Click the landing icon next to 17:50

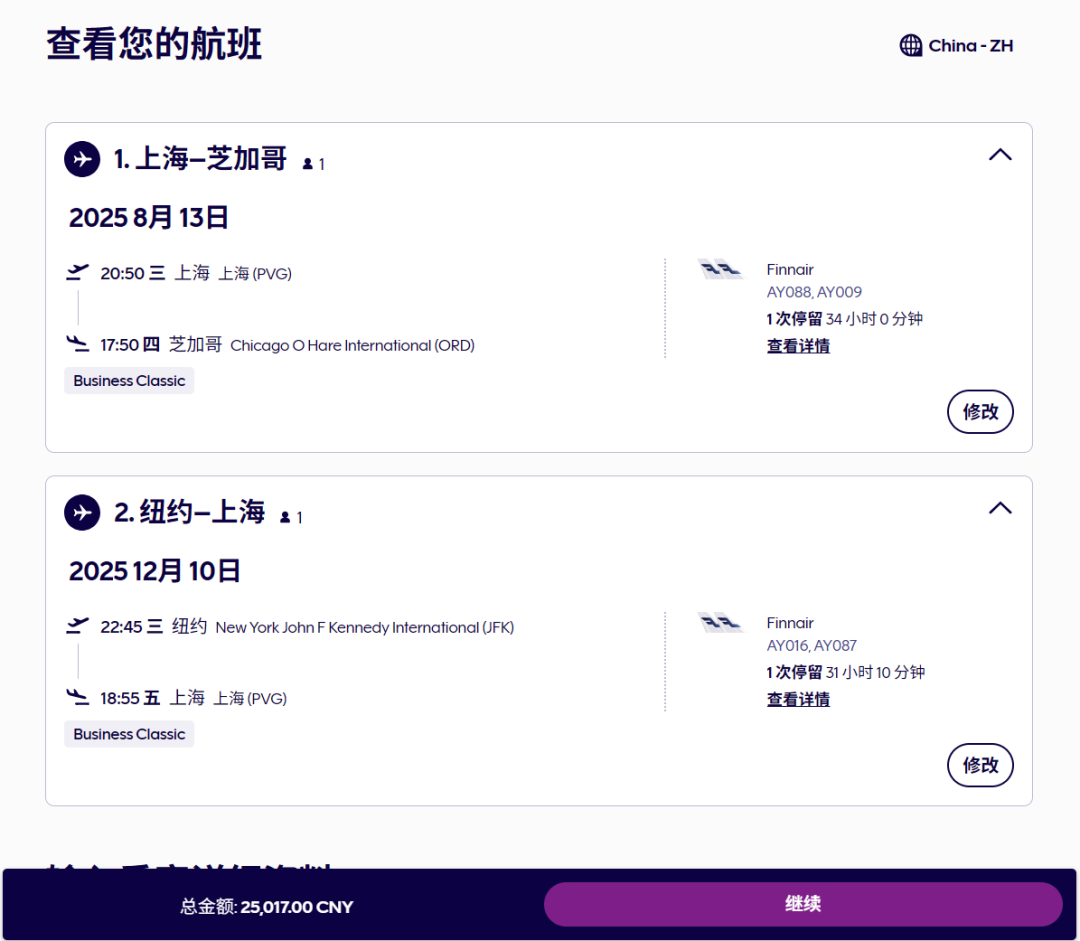(x=77, y=344)
